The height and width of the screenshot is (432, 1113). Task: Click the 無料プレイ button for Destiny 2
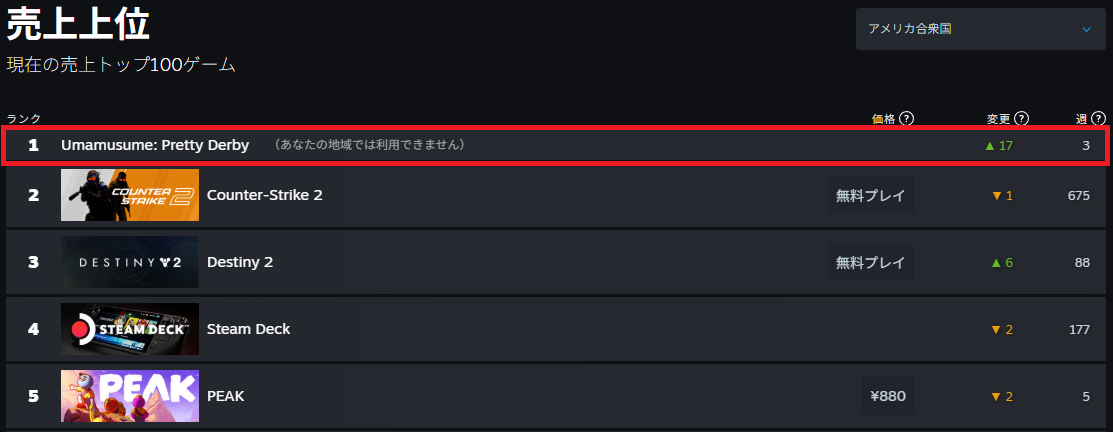tap(870, 262)
